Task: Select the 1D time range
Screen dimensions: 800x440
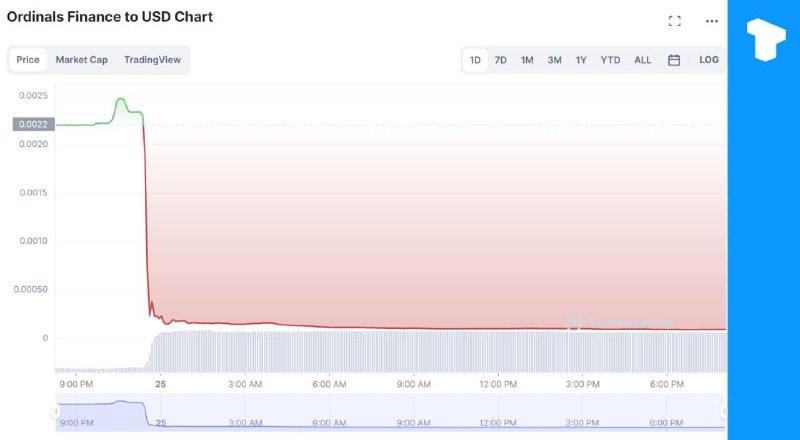Action: tap(475, 60)
